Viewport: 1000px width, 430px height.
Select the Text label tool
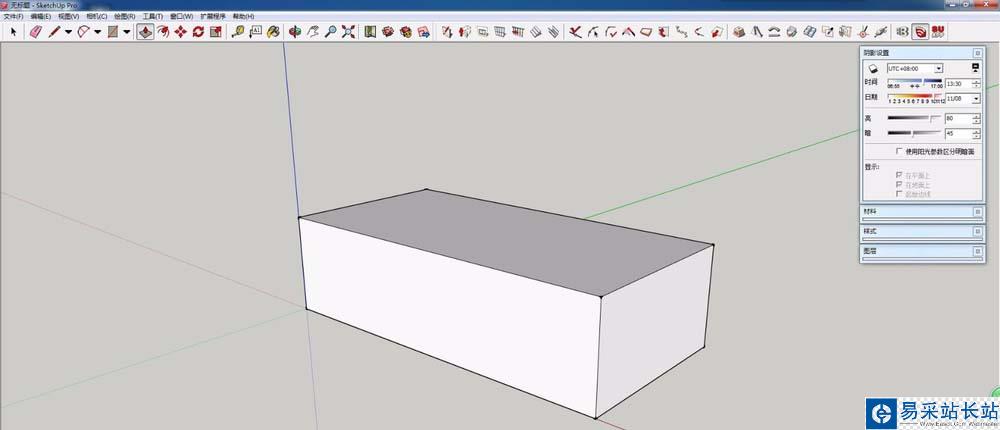[255, 32]
